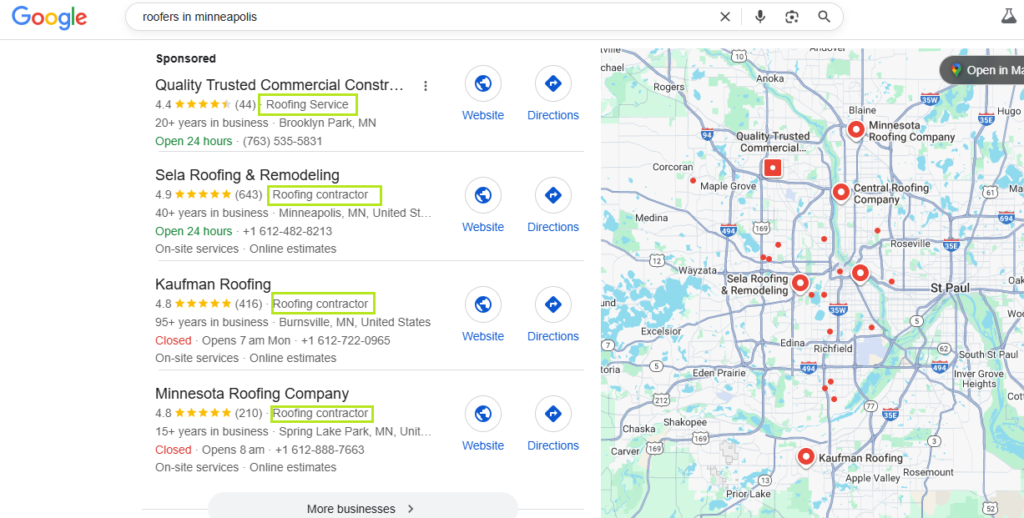Open Sela Roofing & Remodeling listing title

click(248, 175)
